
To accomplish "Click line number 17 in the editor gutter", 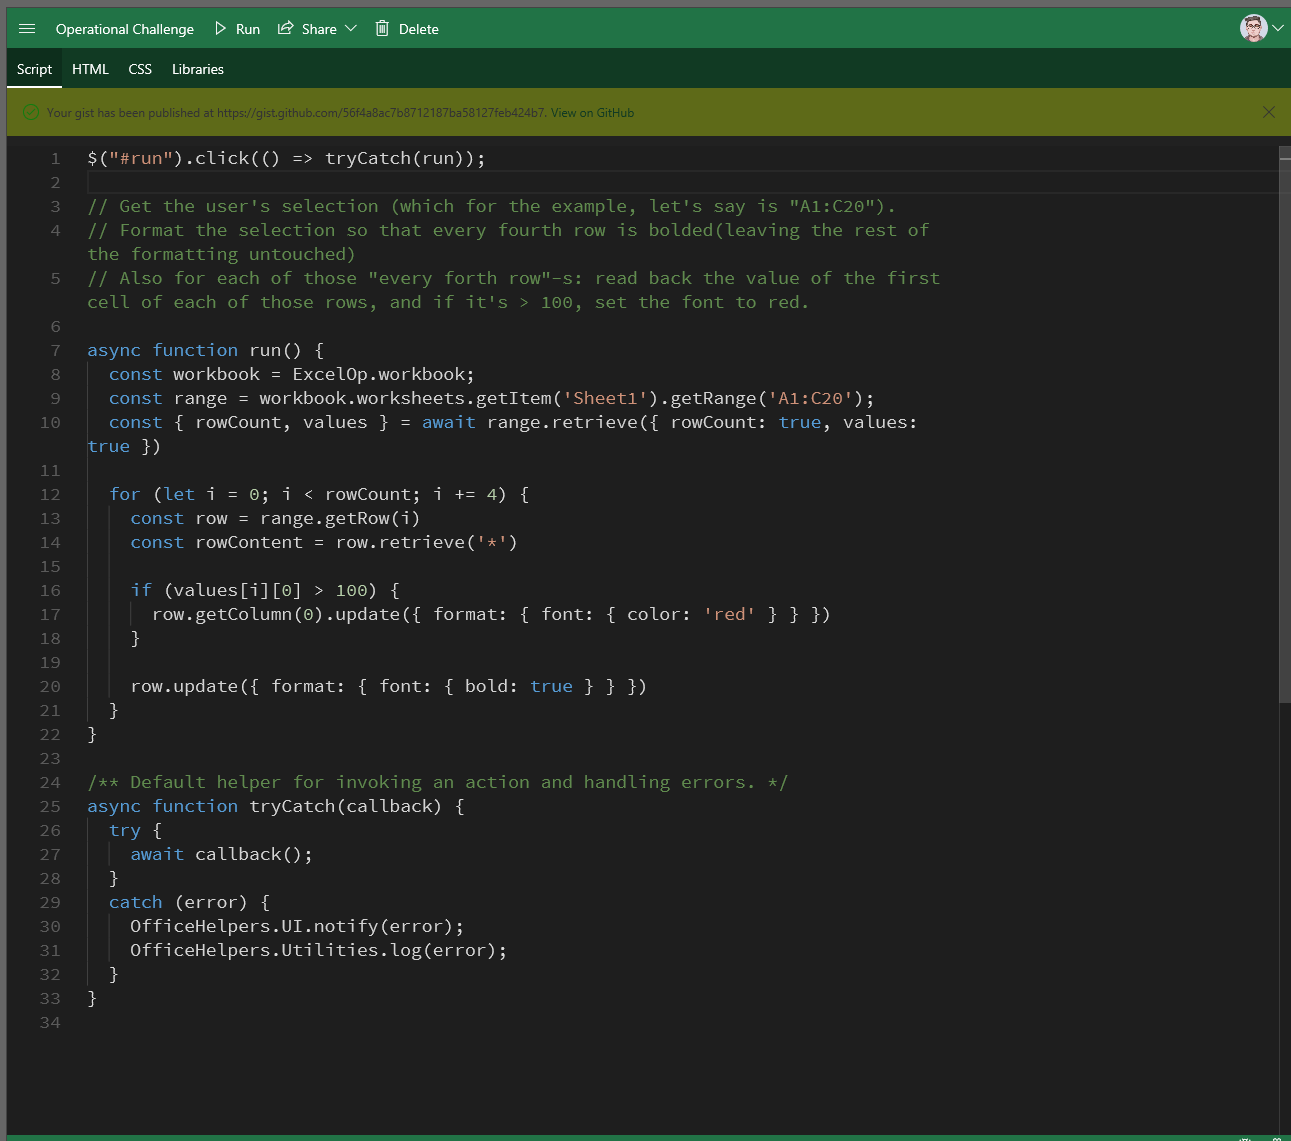I will click(x=50, y=614).
